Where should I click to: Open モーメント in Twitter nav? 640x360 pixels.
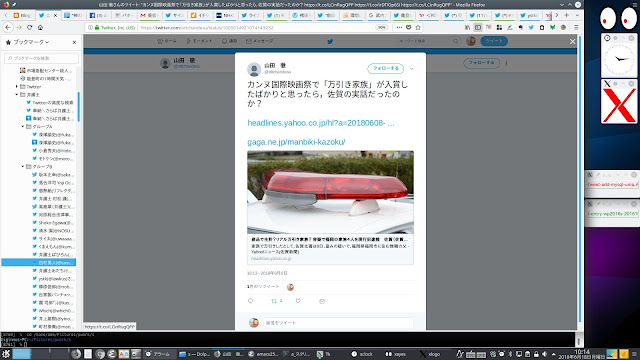pyautogui.click(x=199, y=41)
